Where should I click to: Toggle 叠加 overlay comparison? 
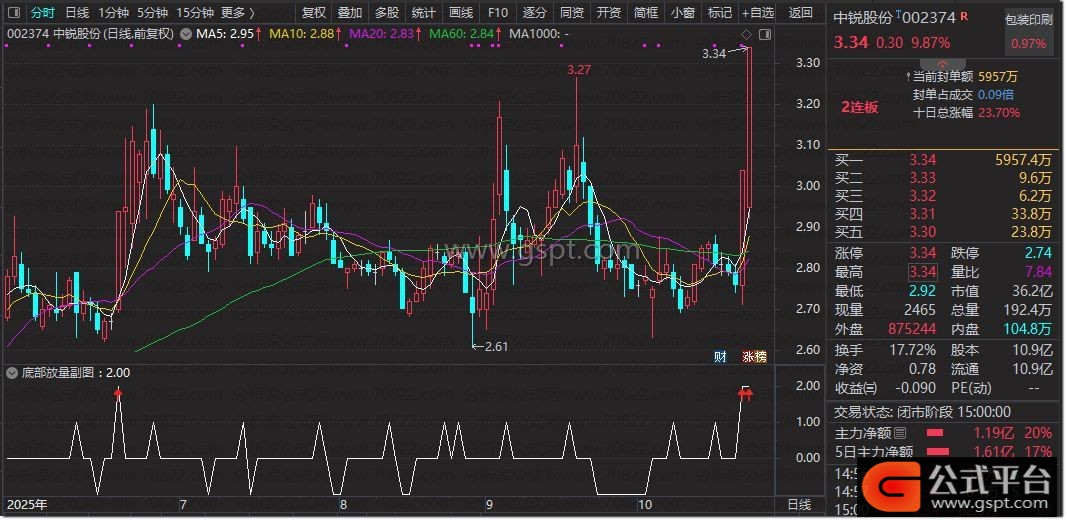(350, 13)
